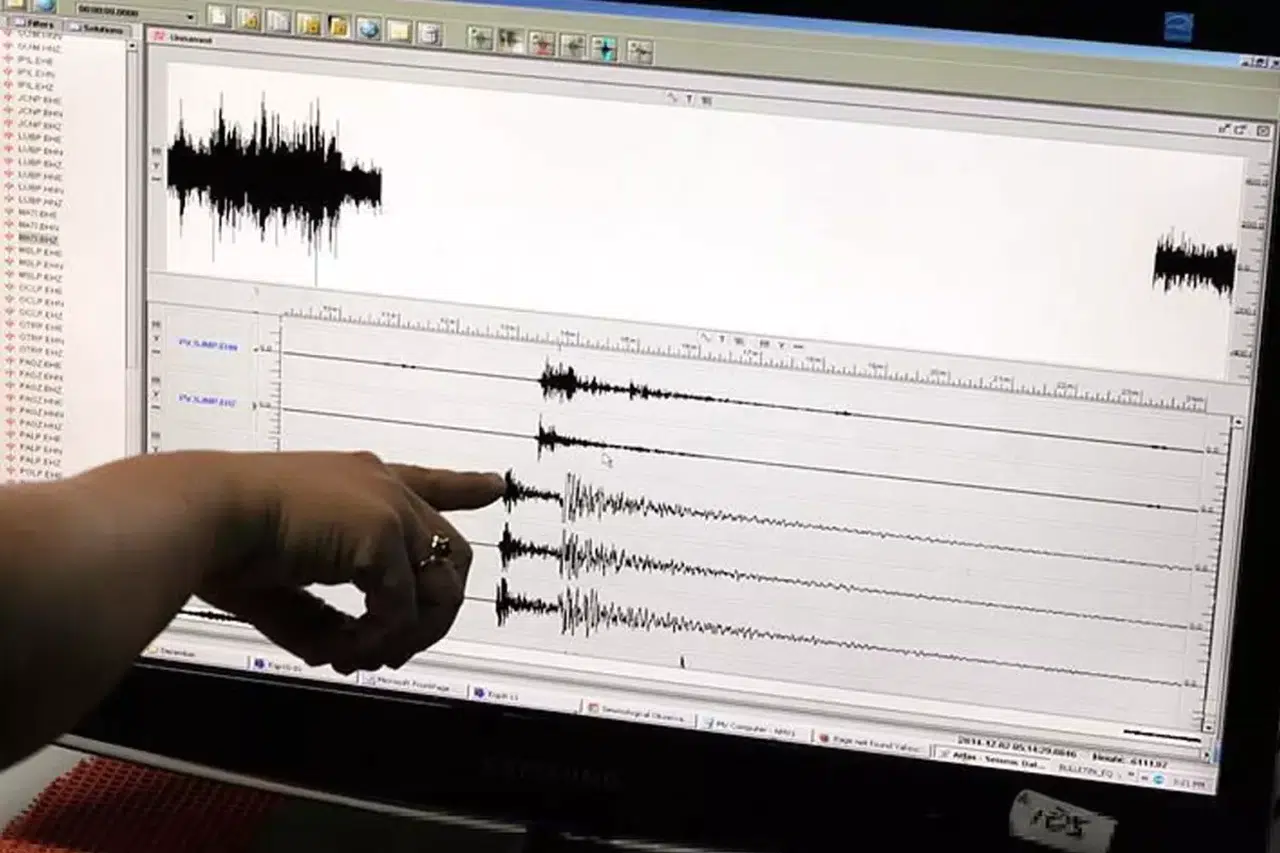Select the PV JUMP EHZ trace label
Viewport: 1280px width, 853px height.
click(207, 399)
